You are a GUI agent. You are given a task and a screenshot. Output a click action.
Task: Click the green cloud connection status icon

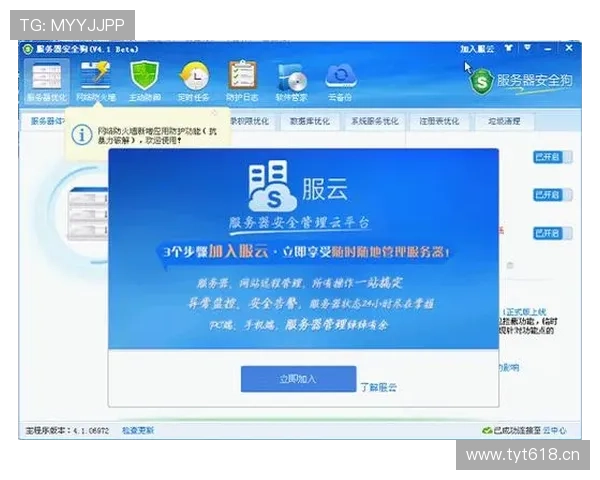(487, 431)
